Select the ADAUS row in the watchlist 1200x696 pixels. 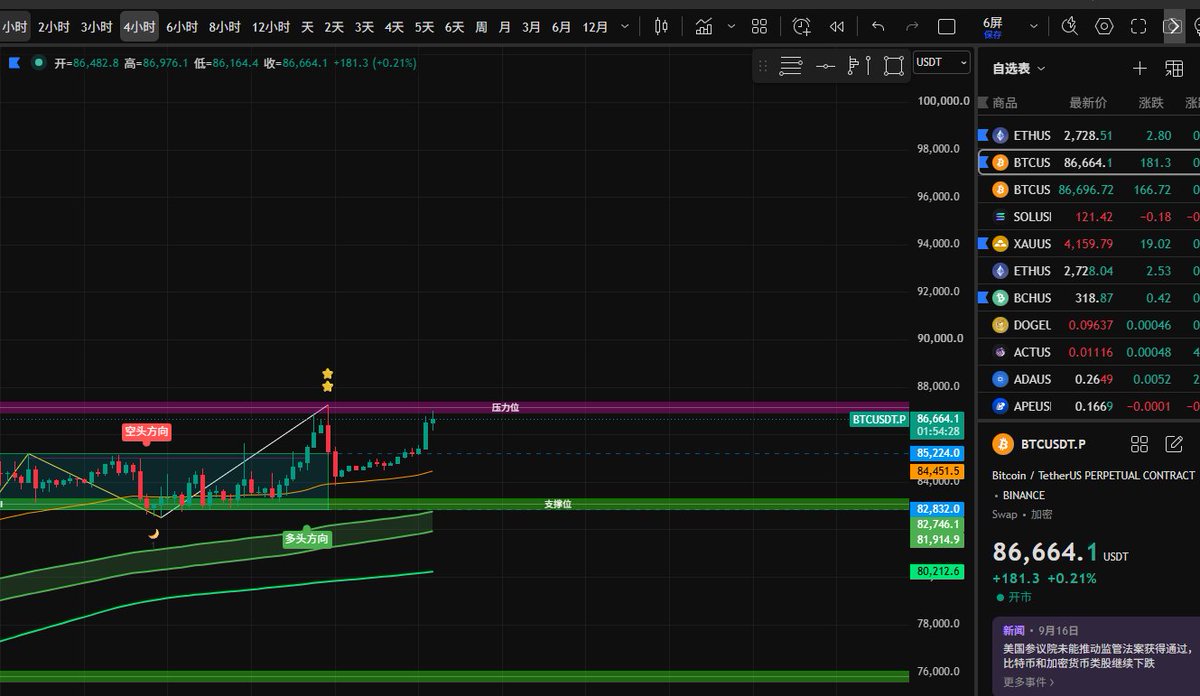1089,378
